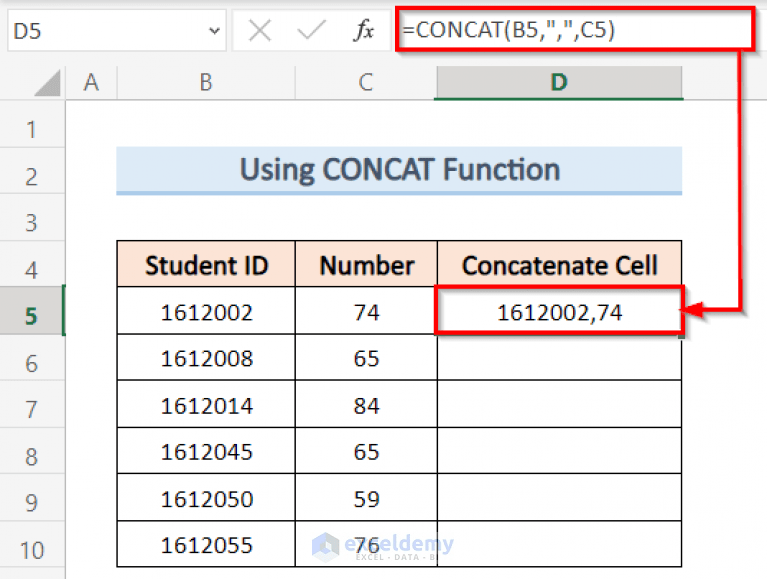Select column B header
767x579 pixels.
coord(206,82)
